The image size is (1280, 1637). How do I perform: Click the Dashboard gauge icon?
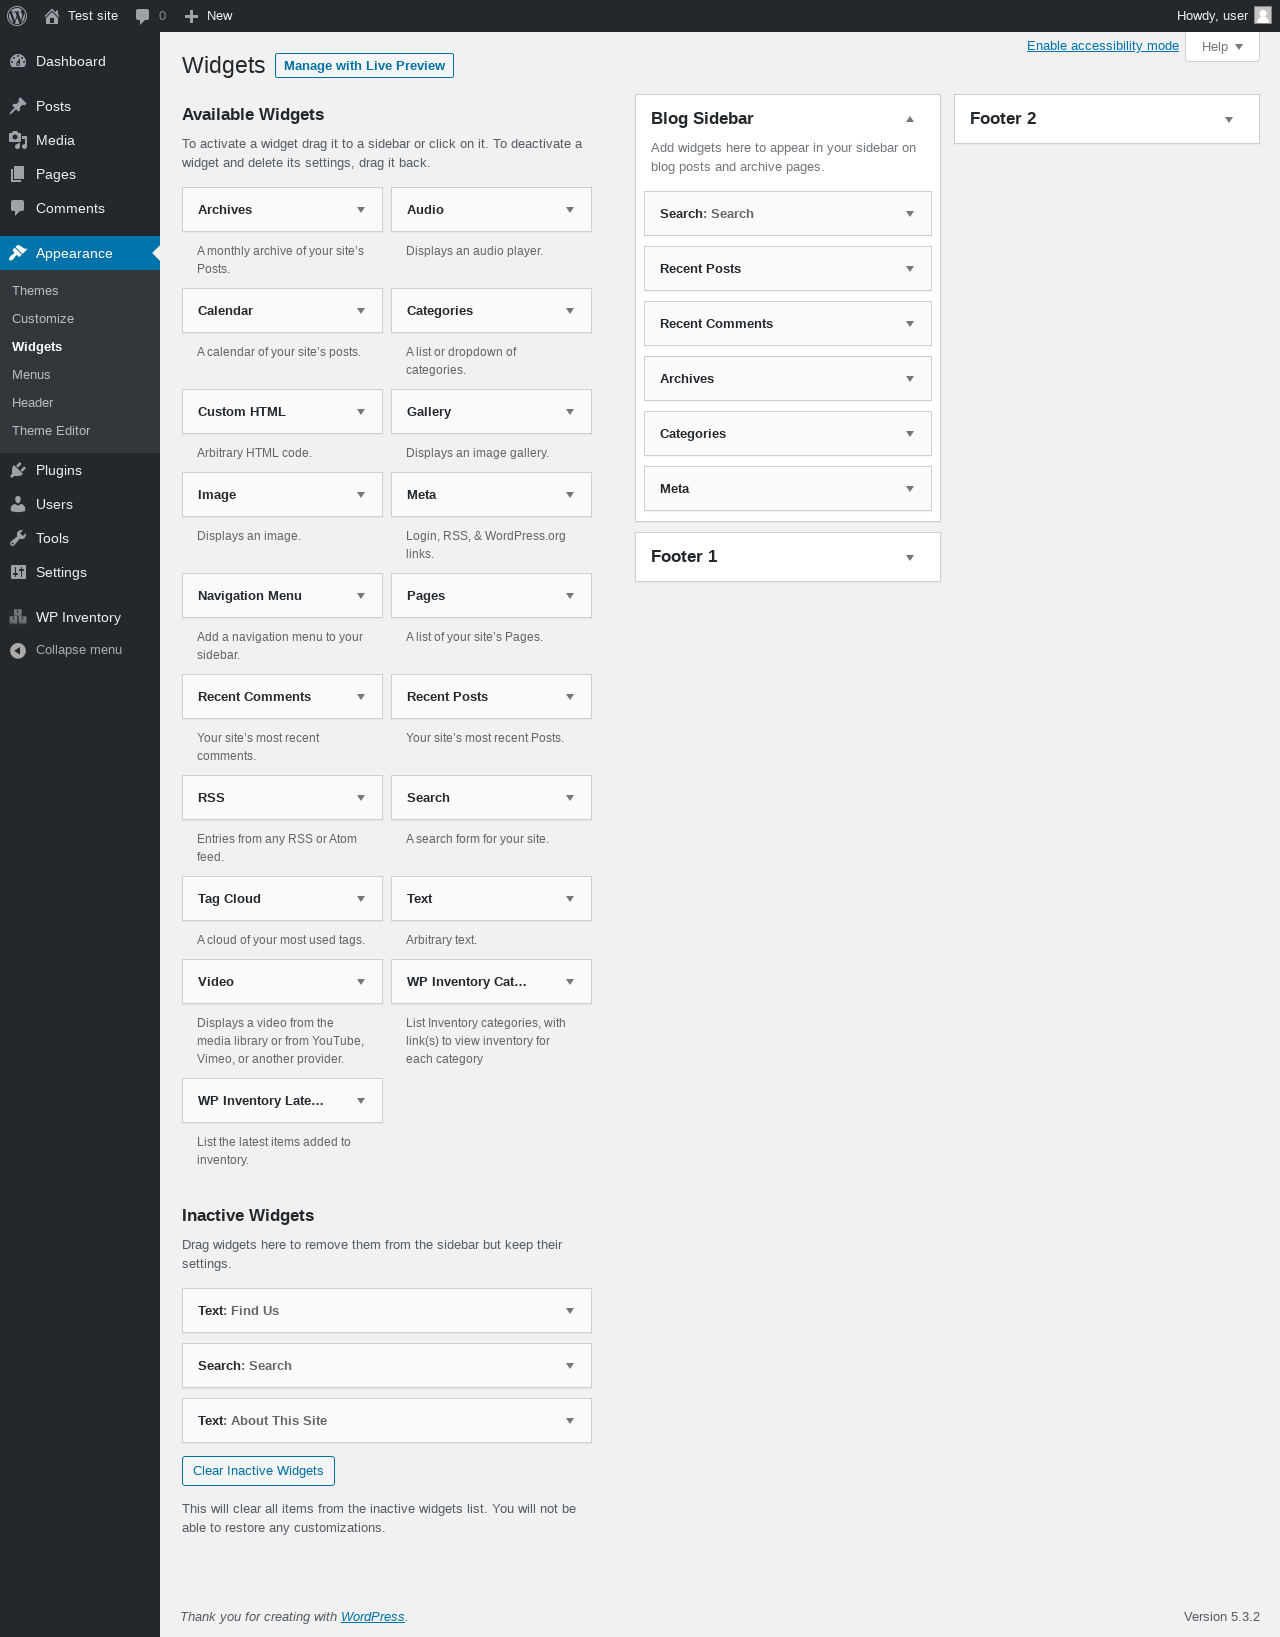tap(18, 61)
